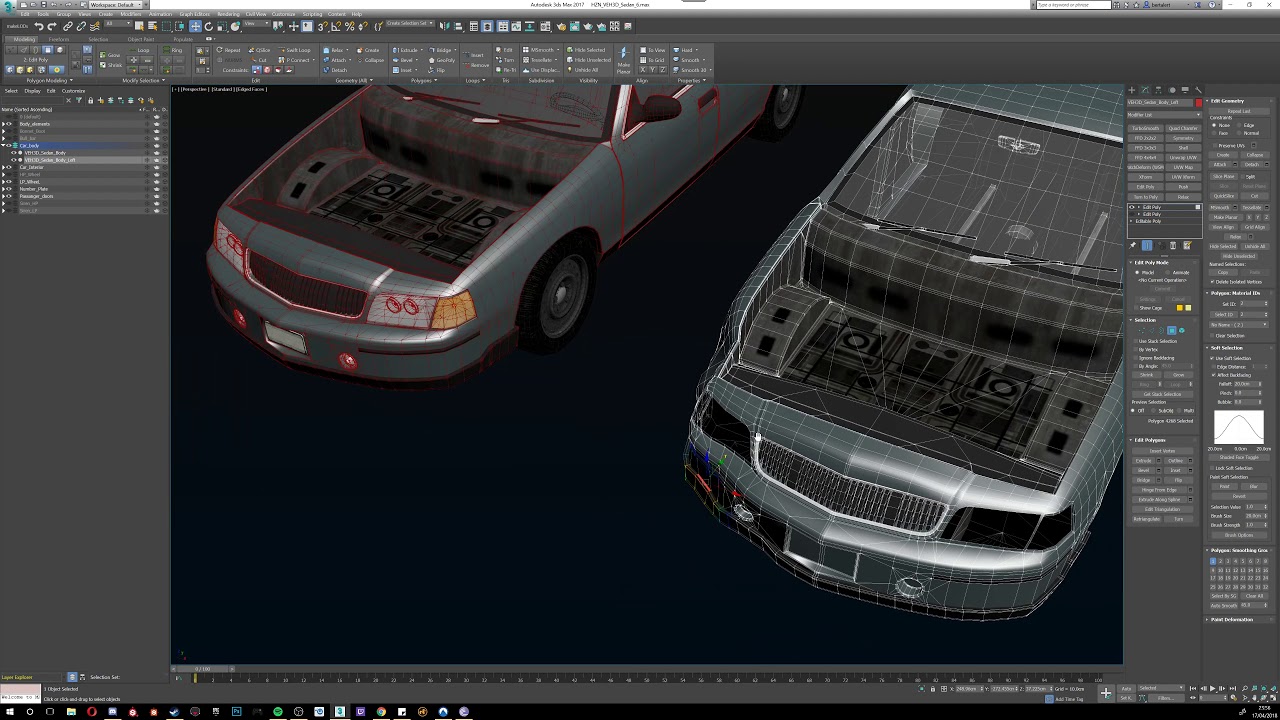This screenshot has height=720, width=1280.
Task: Open the Hierarchy command panel tab
Action: (1160, 90)
